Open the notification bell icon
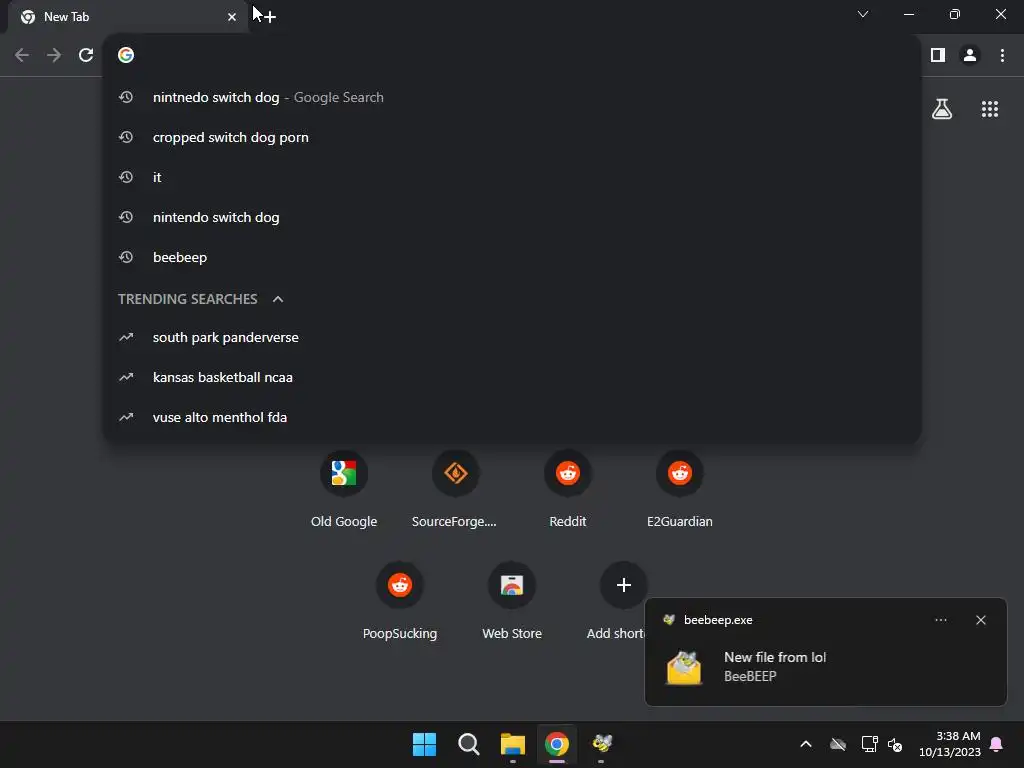The height and width of the screenshot is (768, 1024). coord(997,744)
